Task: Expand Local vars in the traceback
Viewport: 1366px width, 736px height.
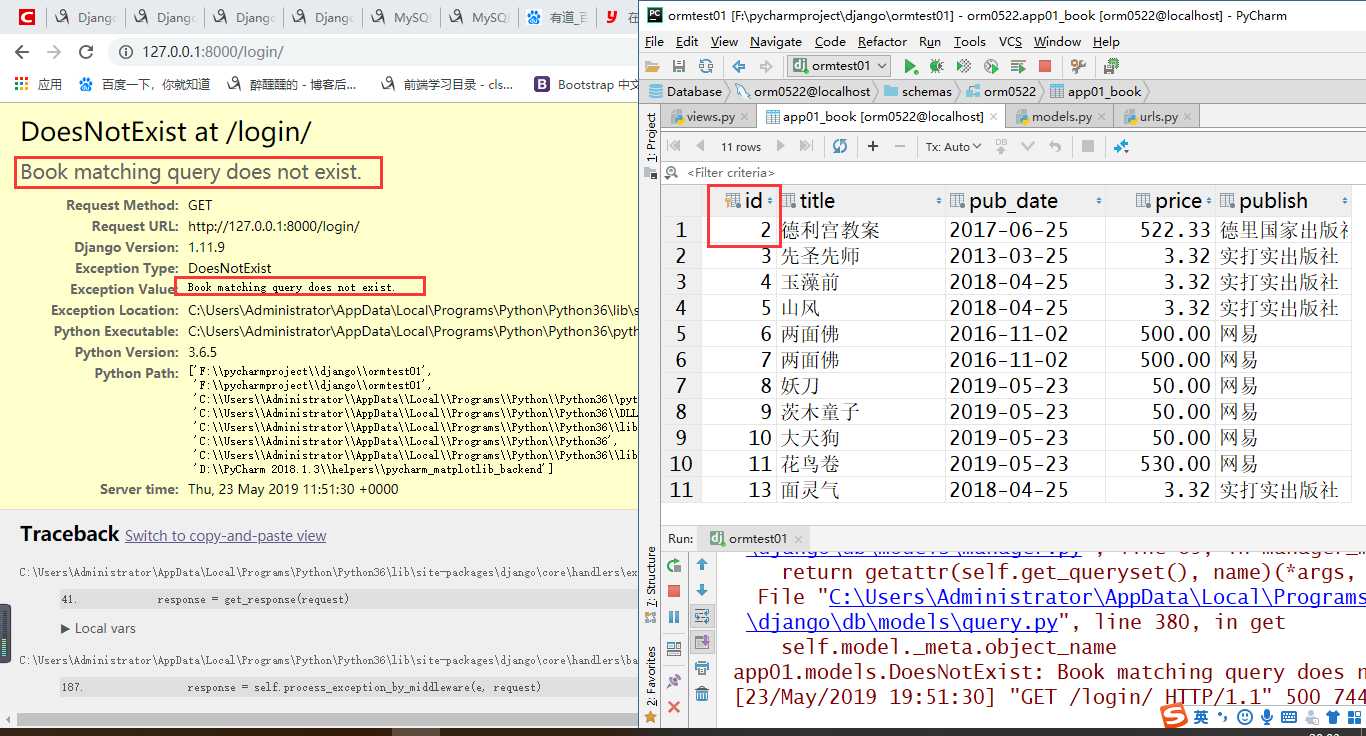Action: [98, 628]
